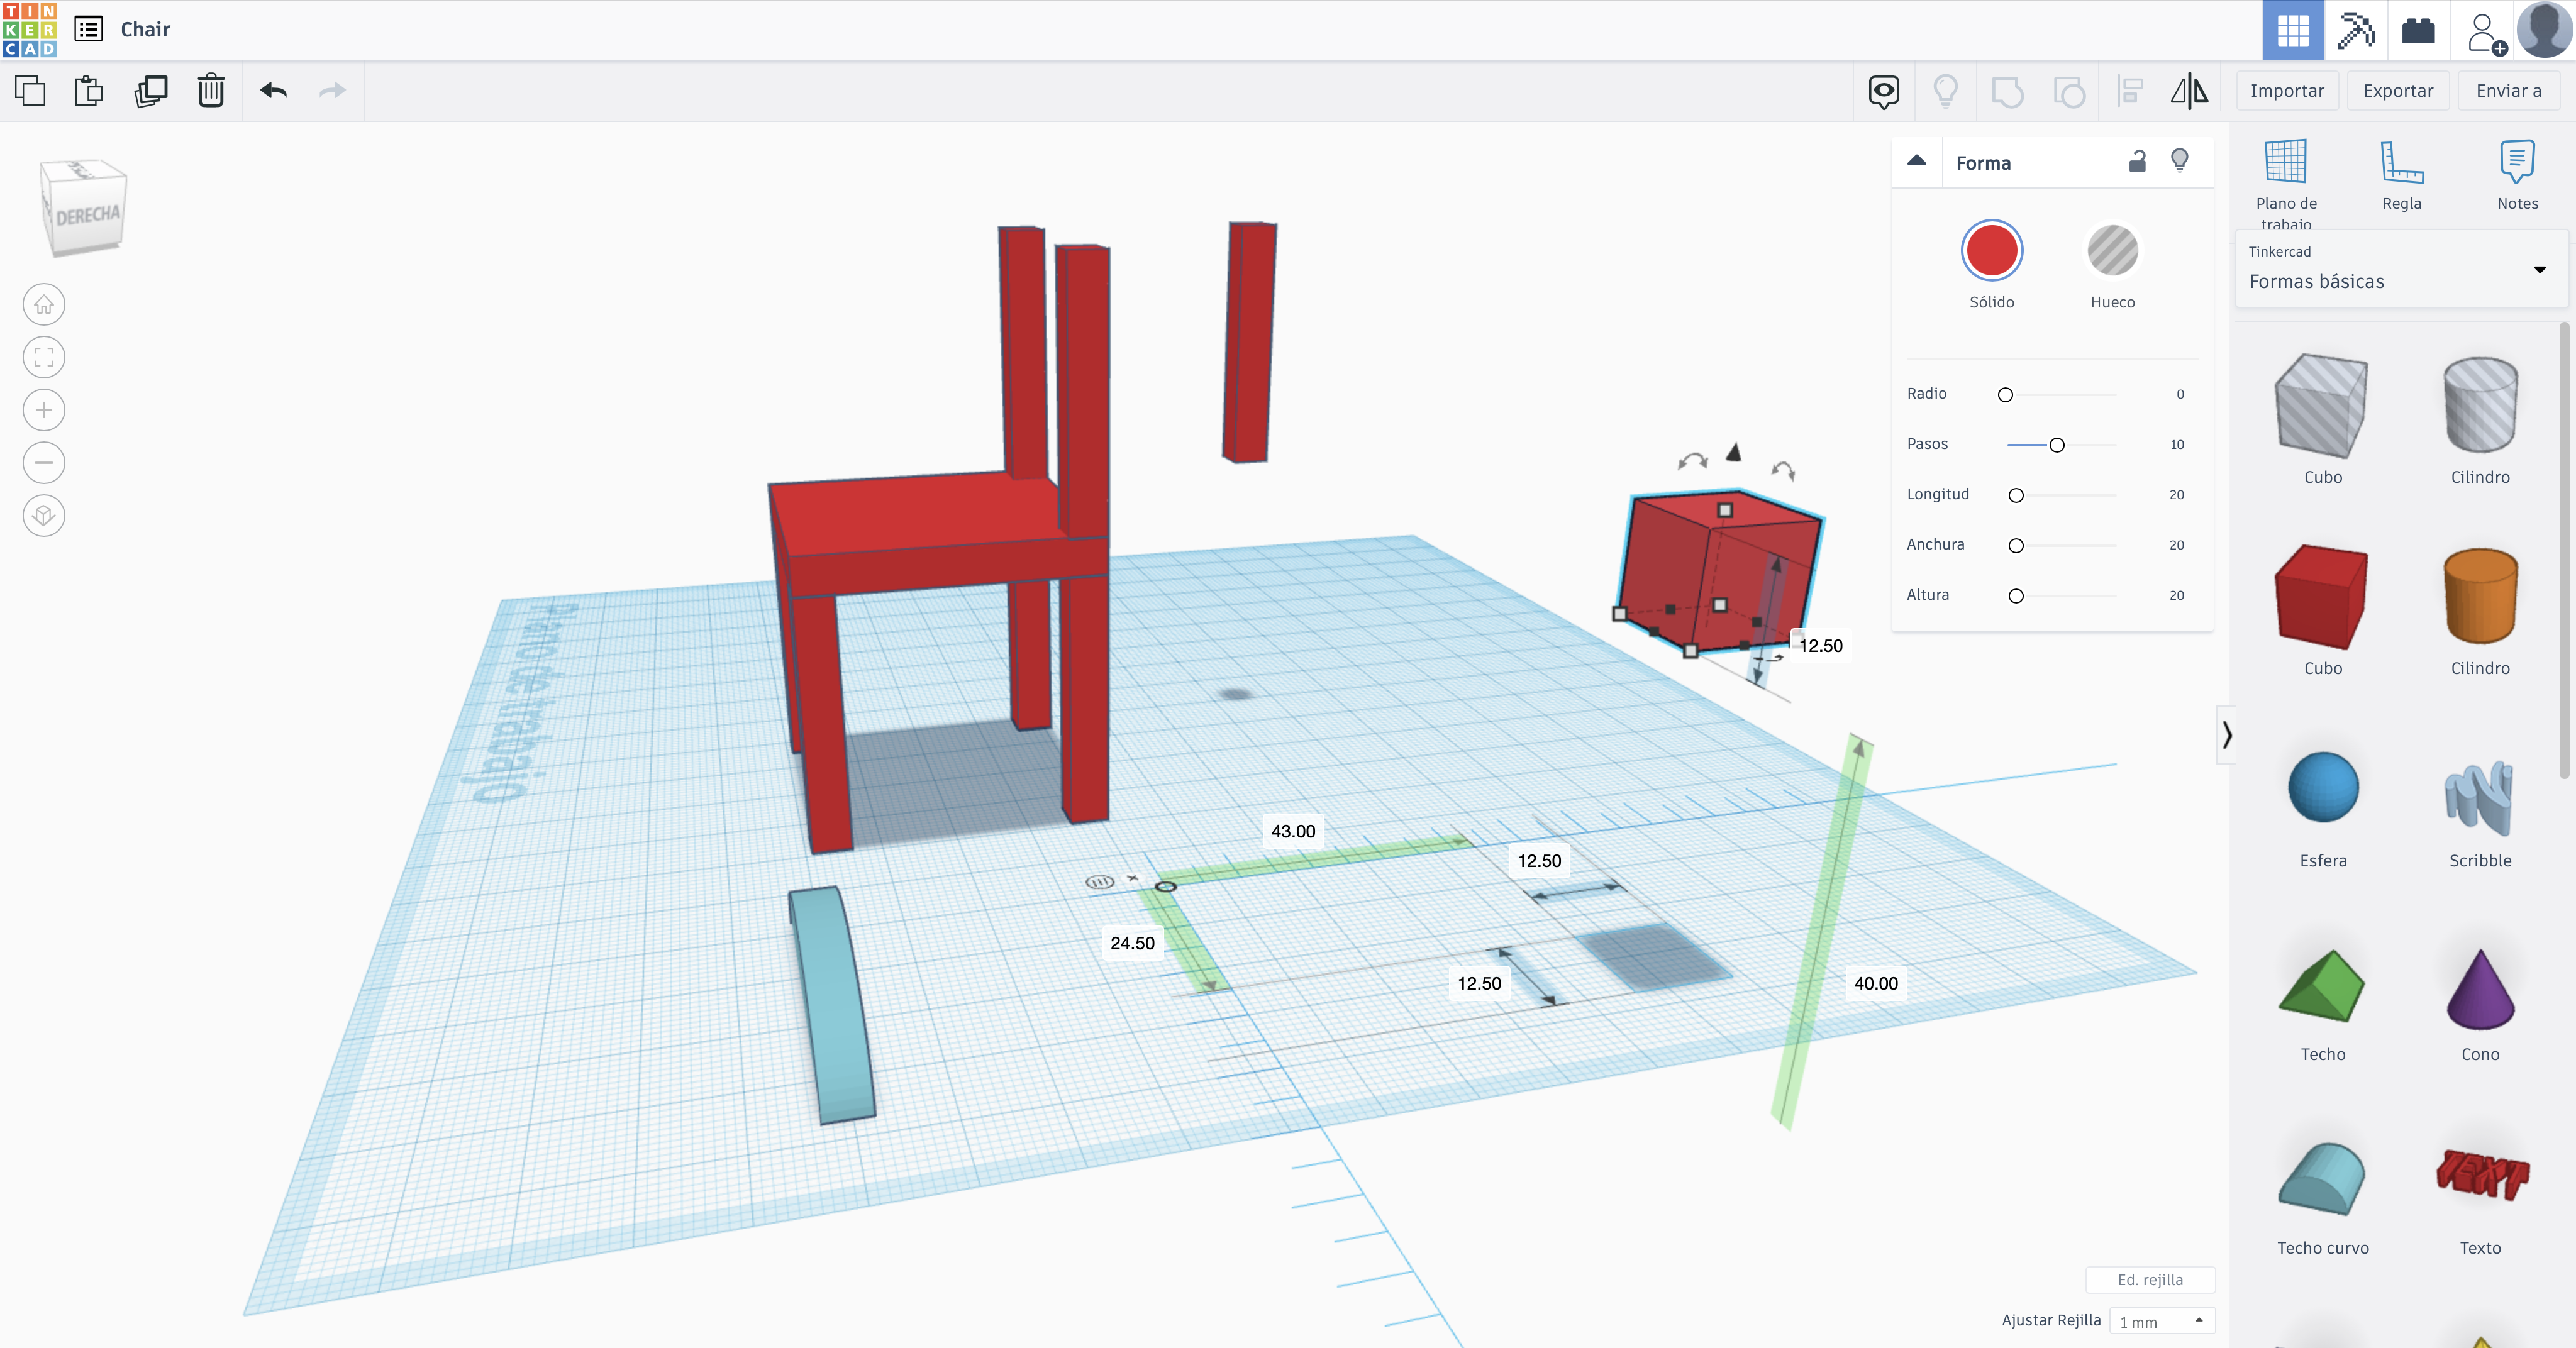Click the Plano de trabajo tool
This screenshot has width=2576, height=1348.
coord(2286,182)
